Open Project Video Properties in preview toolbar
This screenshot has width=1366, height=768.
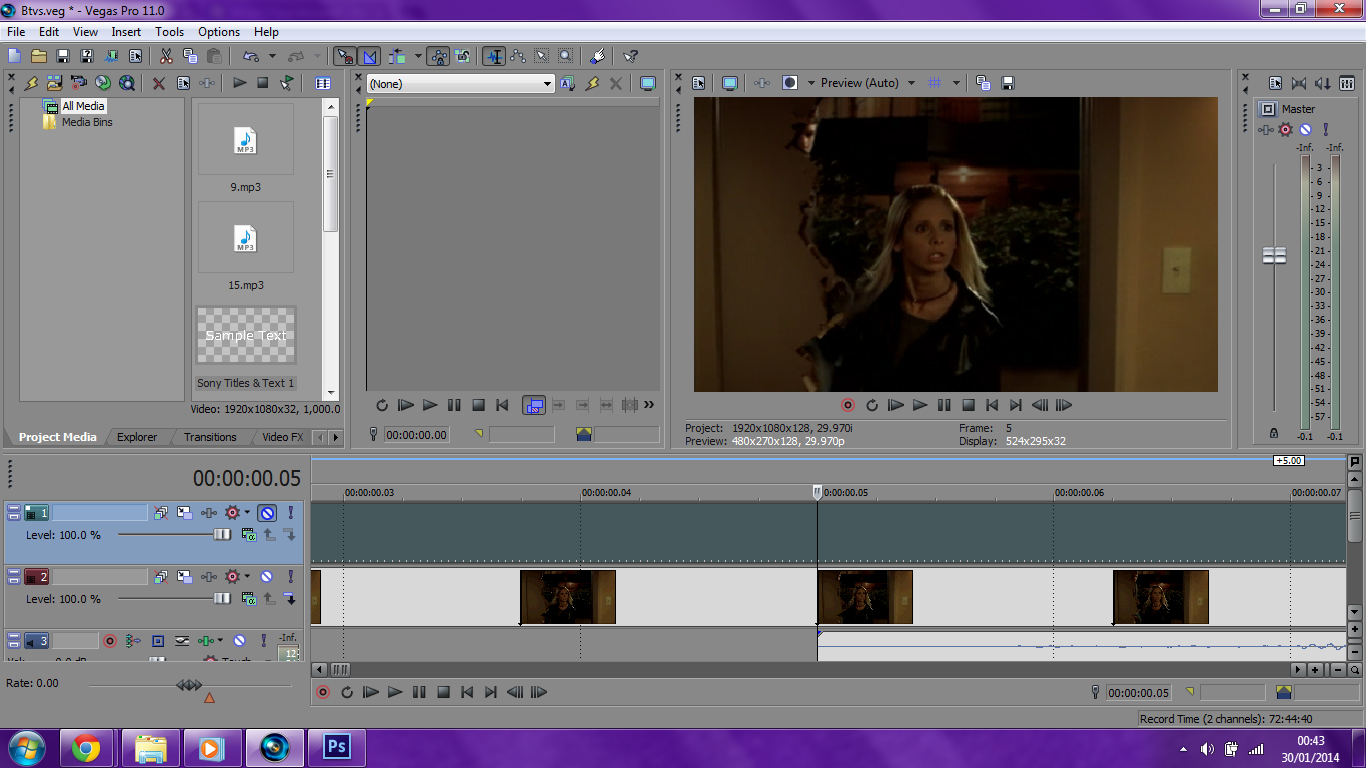click(699, 83)
